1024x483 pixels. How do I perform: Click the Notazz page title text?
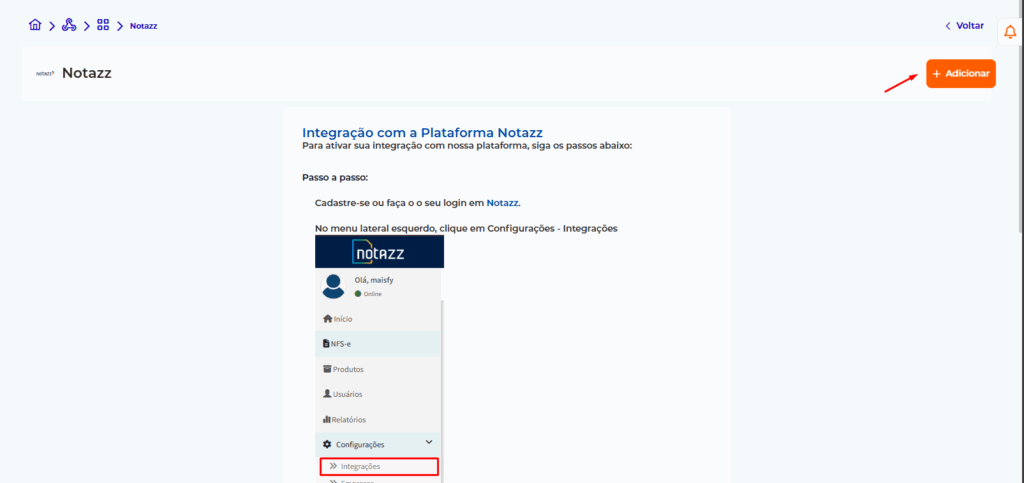(x=87, y=73)
